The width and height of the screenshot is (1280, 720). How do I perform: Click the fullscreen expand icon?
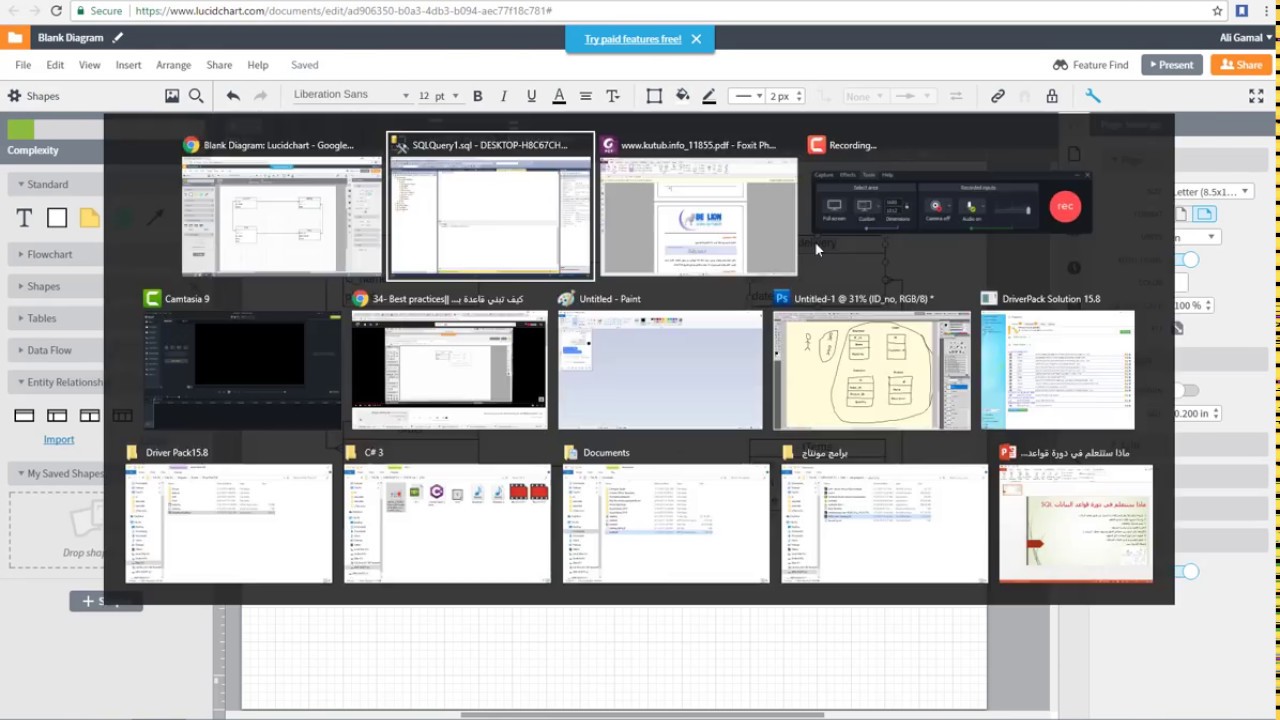1256,96
